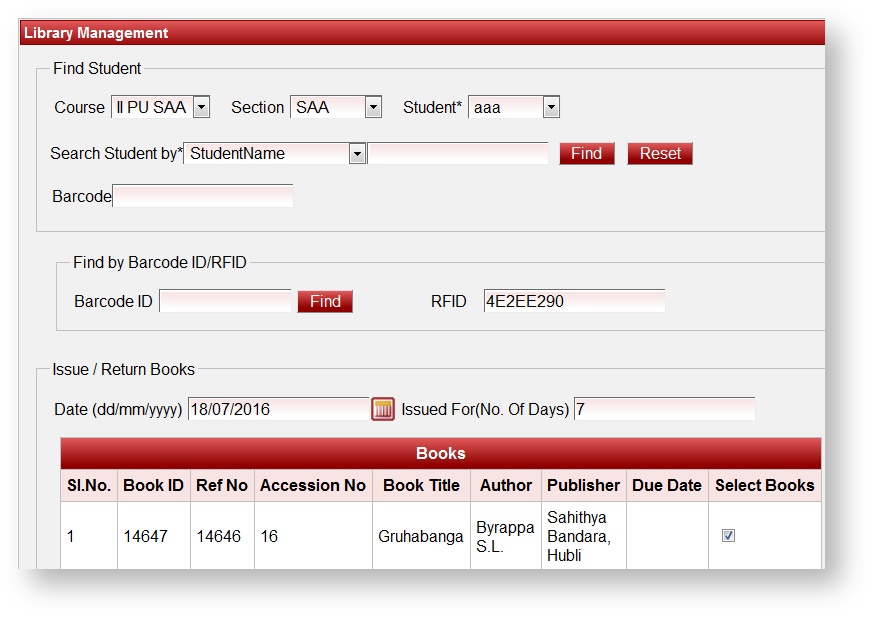
Task: Select the RFID field with 4E2EE290
Action: coord(574,301)
